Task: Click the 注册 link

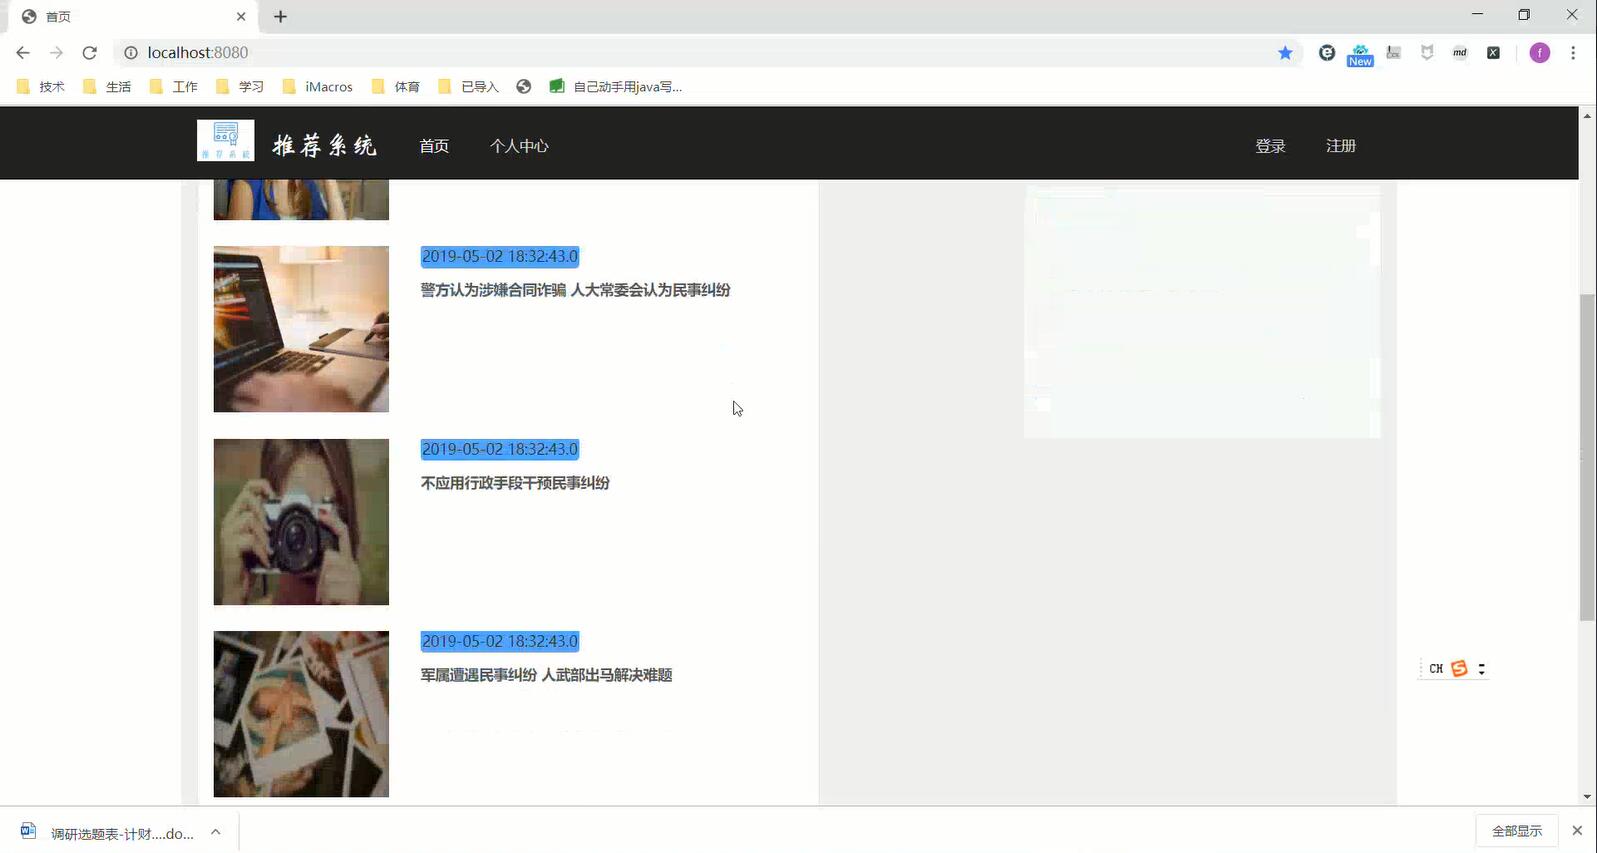Action: click(1341, 146)
